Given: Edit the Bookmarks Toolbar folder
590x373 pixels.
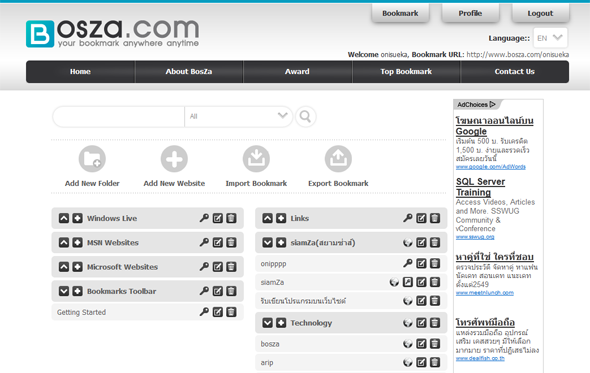Looking at the screenshot, I should [217, 291].
